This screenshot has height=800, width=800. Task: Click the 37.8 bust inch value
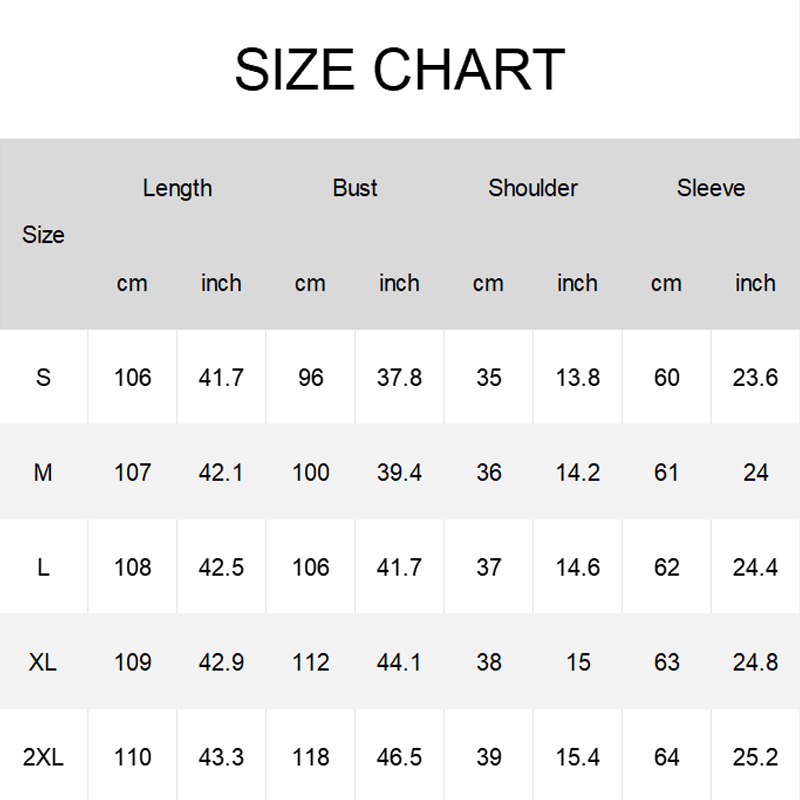click(399, 378)
